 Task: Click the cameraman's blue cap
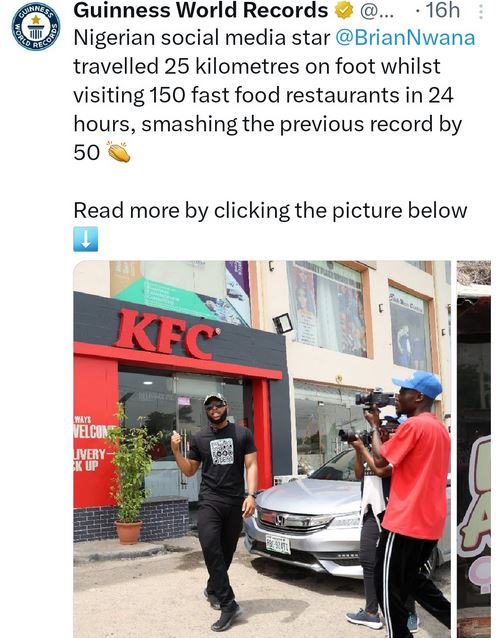pos(418,384)
